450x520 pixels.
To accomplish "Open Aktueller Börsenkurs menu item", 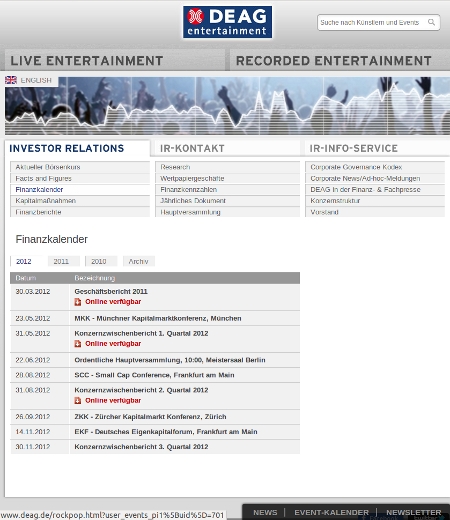I will [x=80, y=167].
